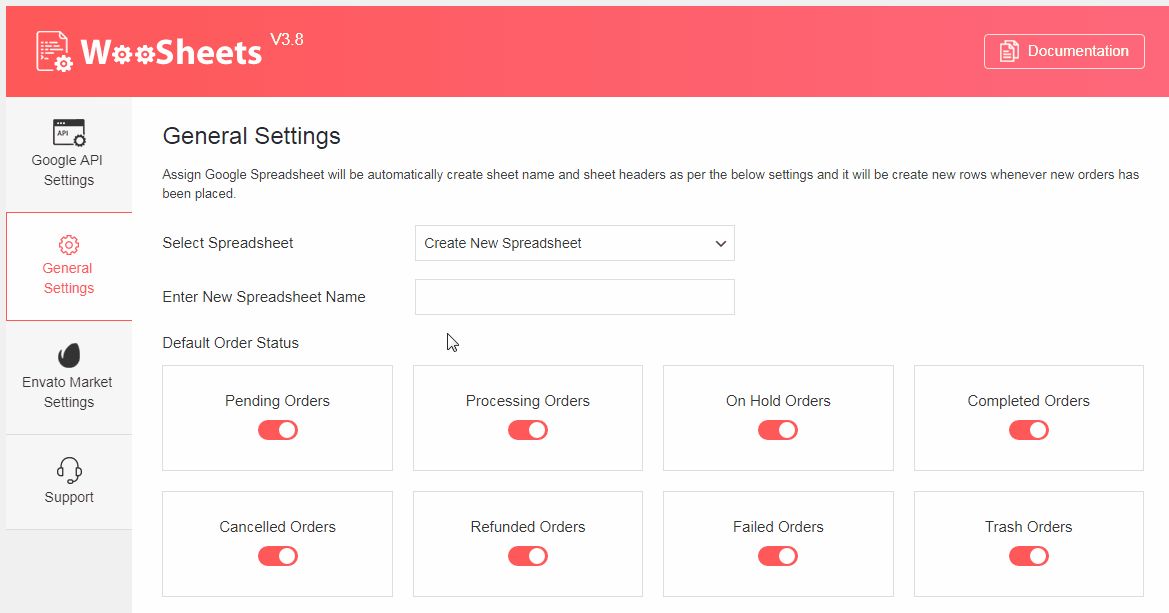
Task: Click the Envato Market leaf icon
Action: coord(69,356)
